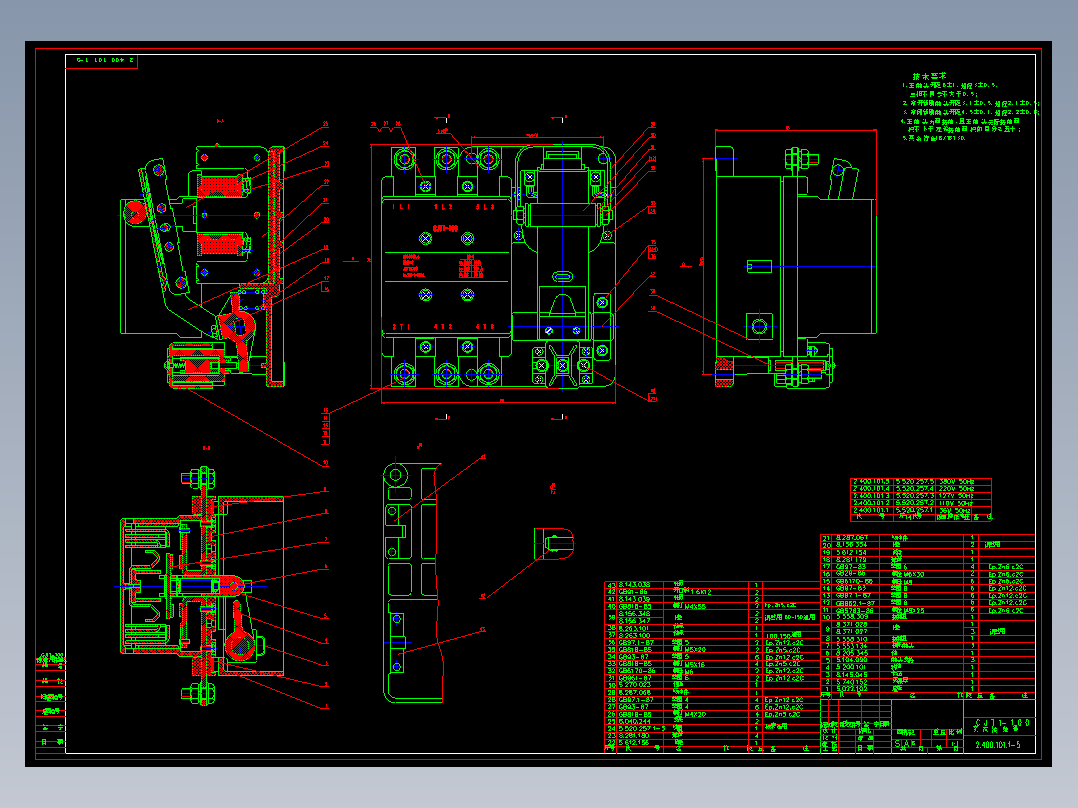Click the mirrored drawing number box top-left
Screen dimensions: 1078x808
(102, 61)
